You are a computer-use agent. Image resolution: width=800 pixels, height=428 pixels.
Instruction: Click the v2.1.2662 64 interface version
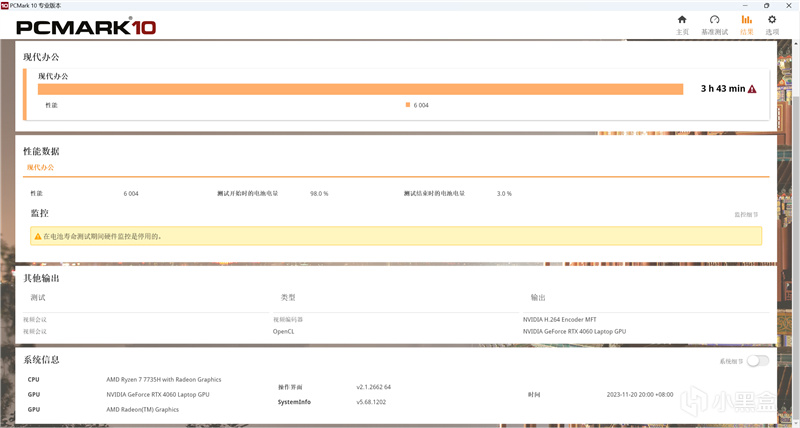373,387
